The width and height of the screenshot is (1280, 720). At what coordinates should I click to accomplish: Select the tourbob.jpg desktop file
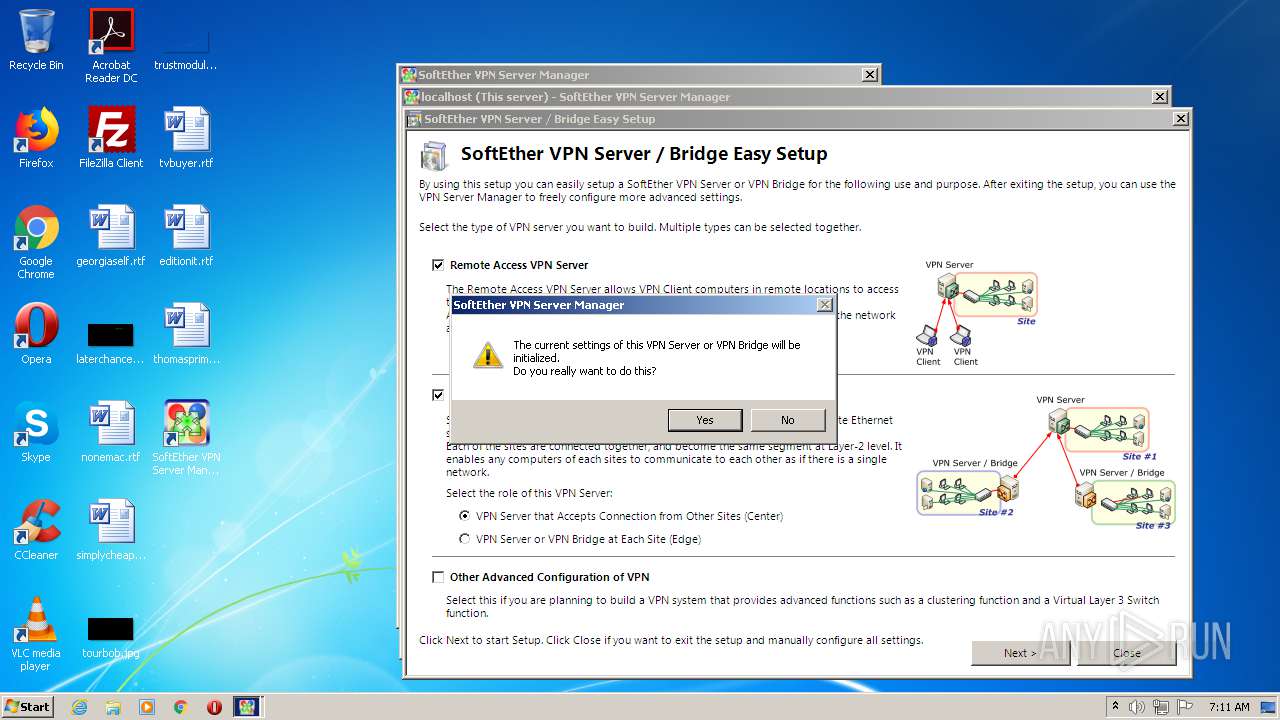coord(111,636)
